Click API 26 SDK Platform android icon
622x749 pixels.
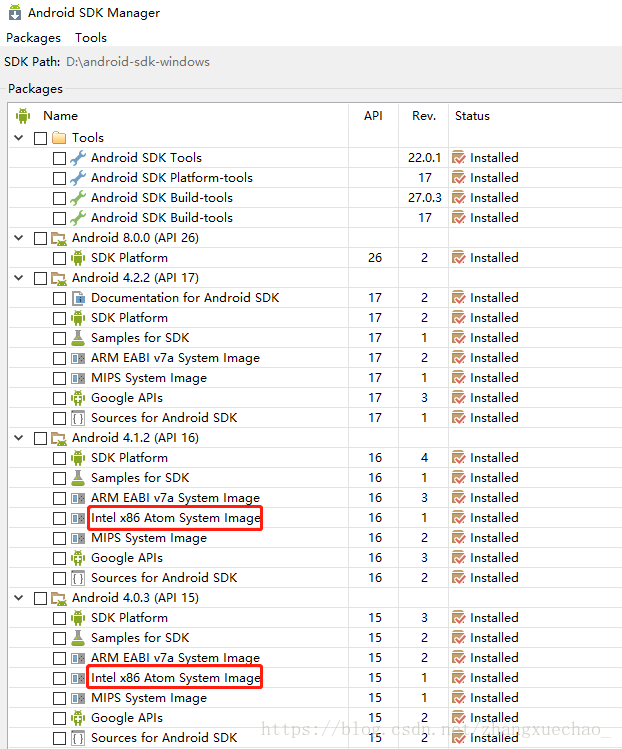pyautogui.click(x=78, y=258)
